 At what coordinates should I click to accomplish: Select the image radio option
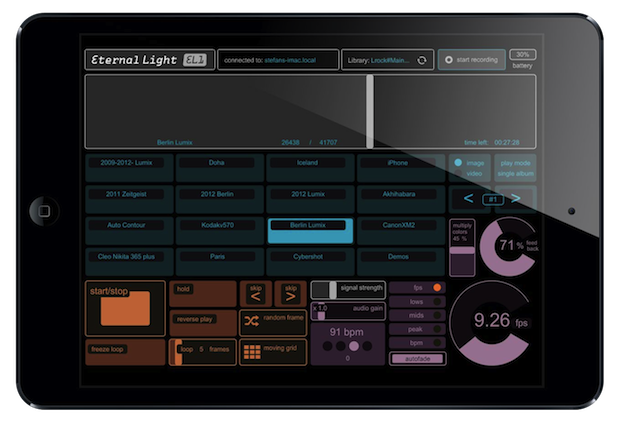[458, 162]
